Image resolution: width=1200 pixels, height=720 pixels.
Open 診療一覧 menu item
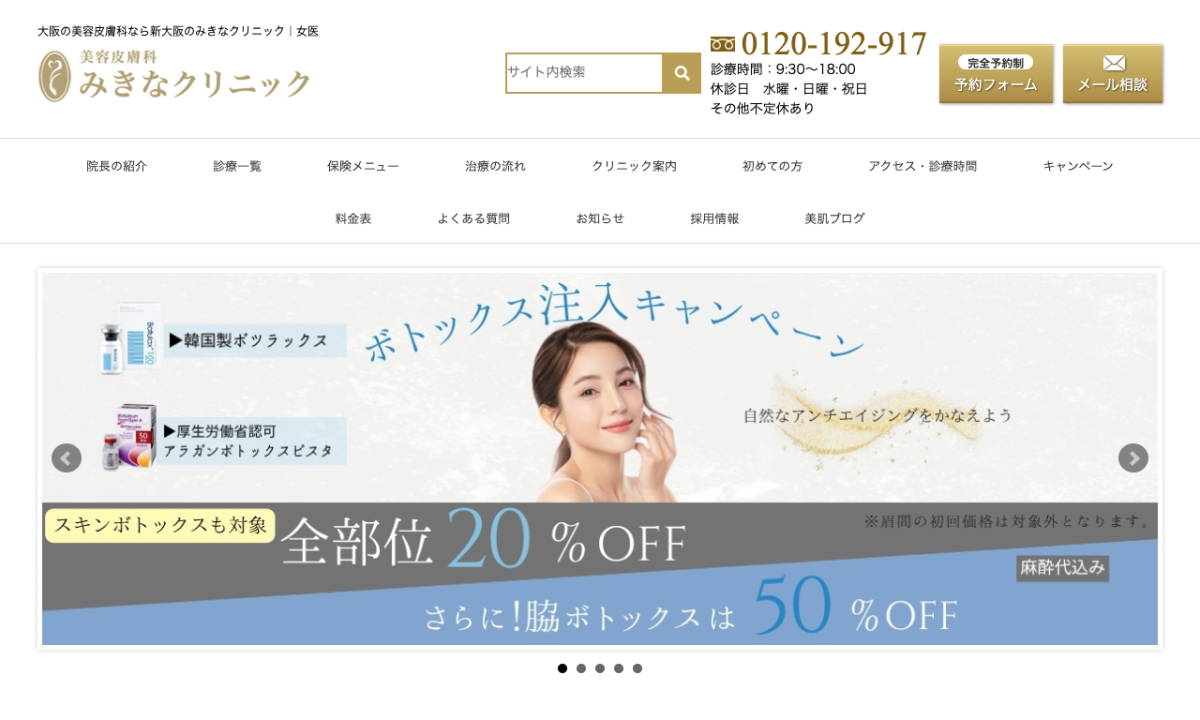point(237,166)
